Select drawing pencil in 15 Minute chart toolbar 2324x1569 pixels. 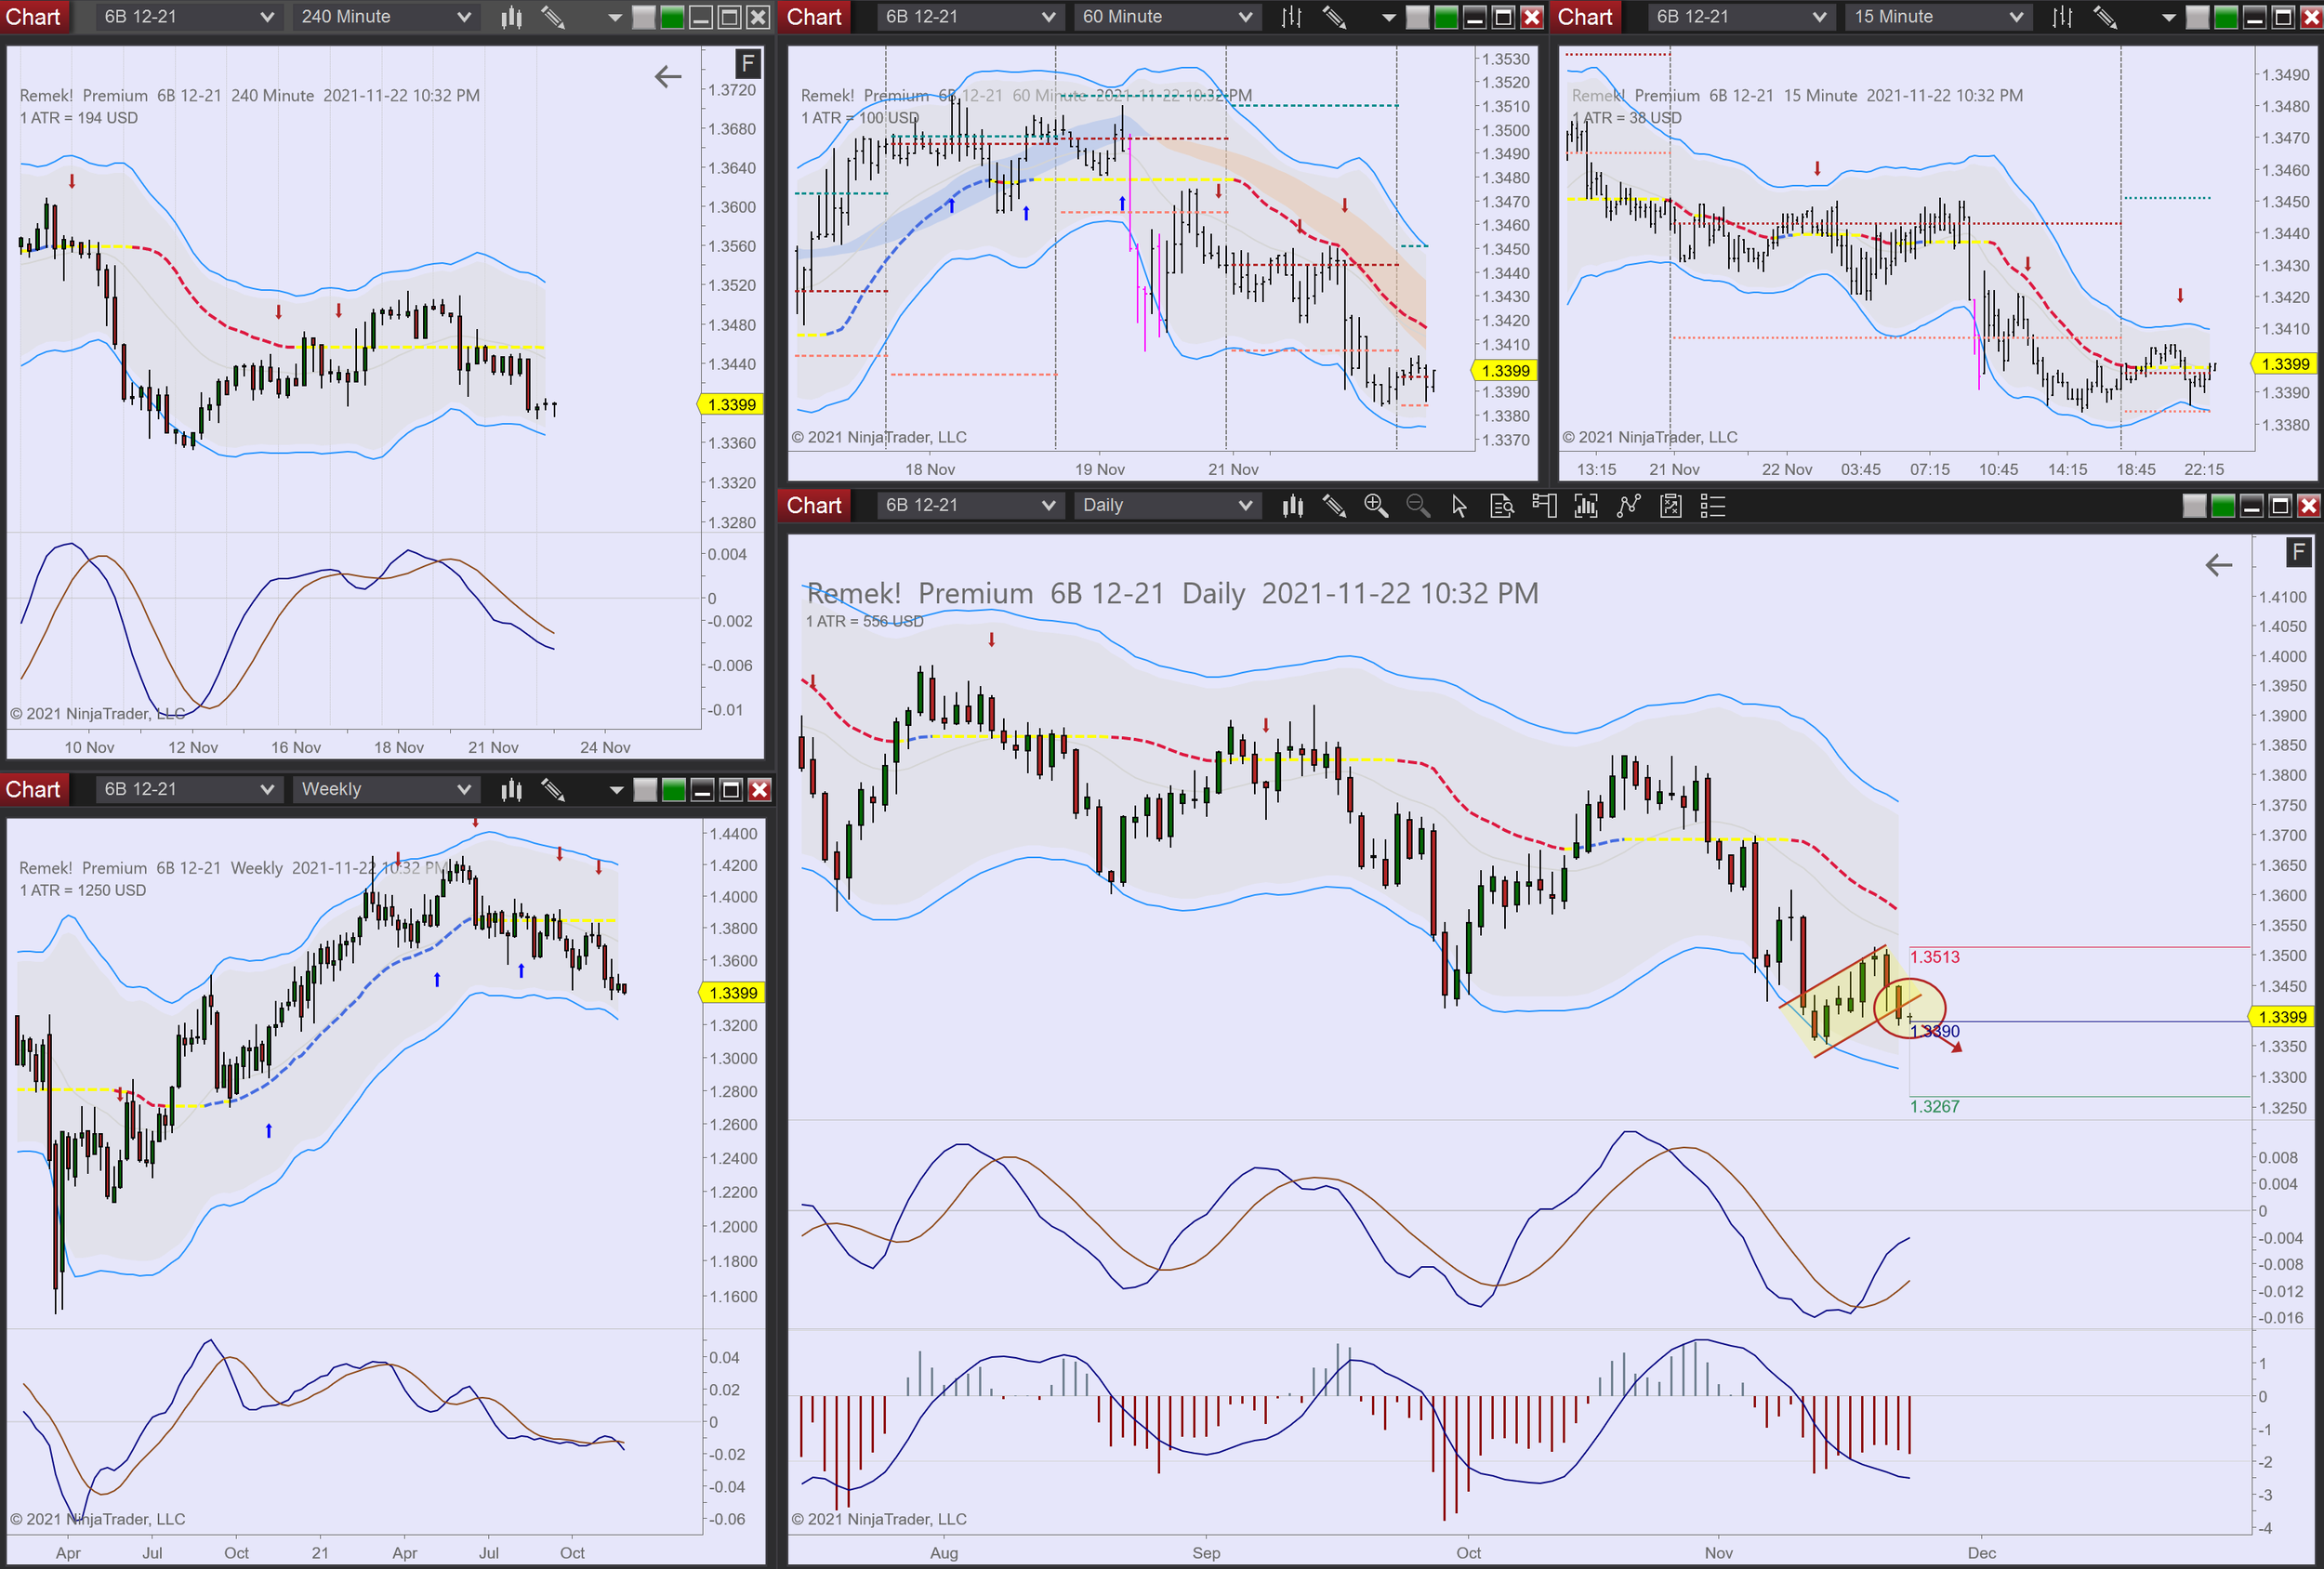tap(2105, 17)
